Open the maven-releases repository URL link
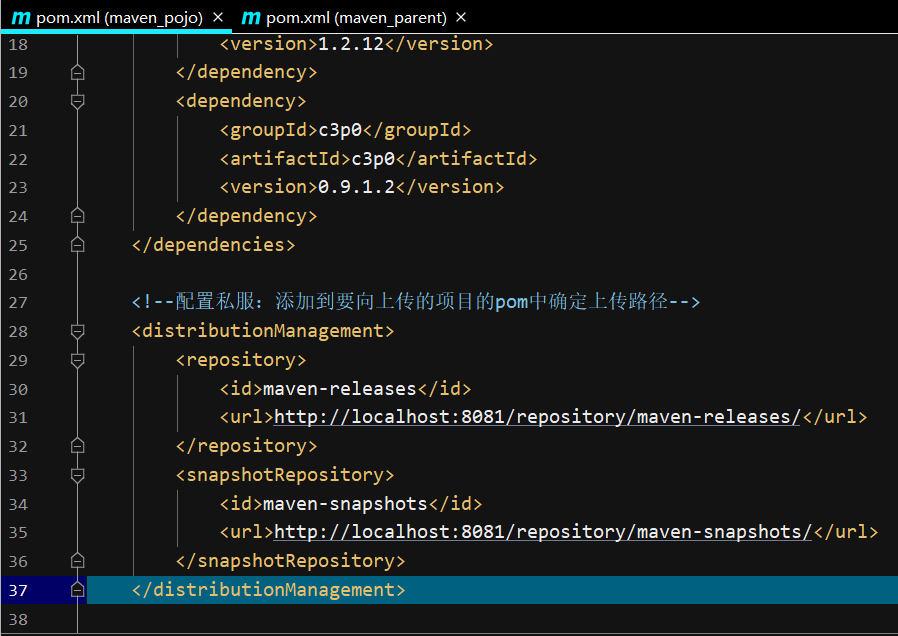Viewport: 898px width, 636px height. (x=537, y=417)
